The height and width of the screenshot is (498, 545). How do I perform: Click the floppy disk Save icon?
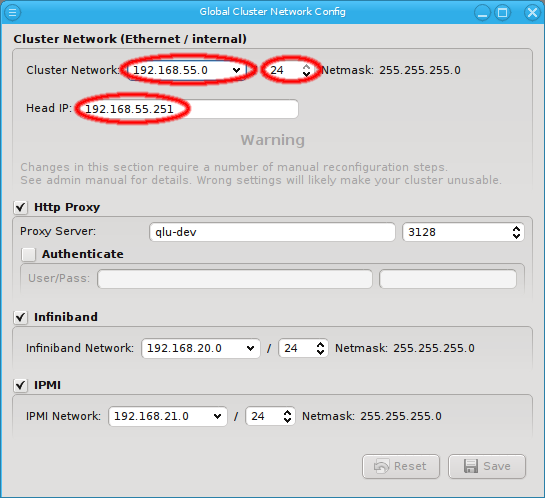click(x=471, y=466)
